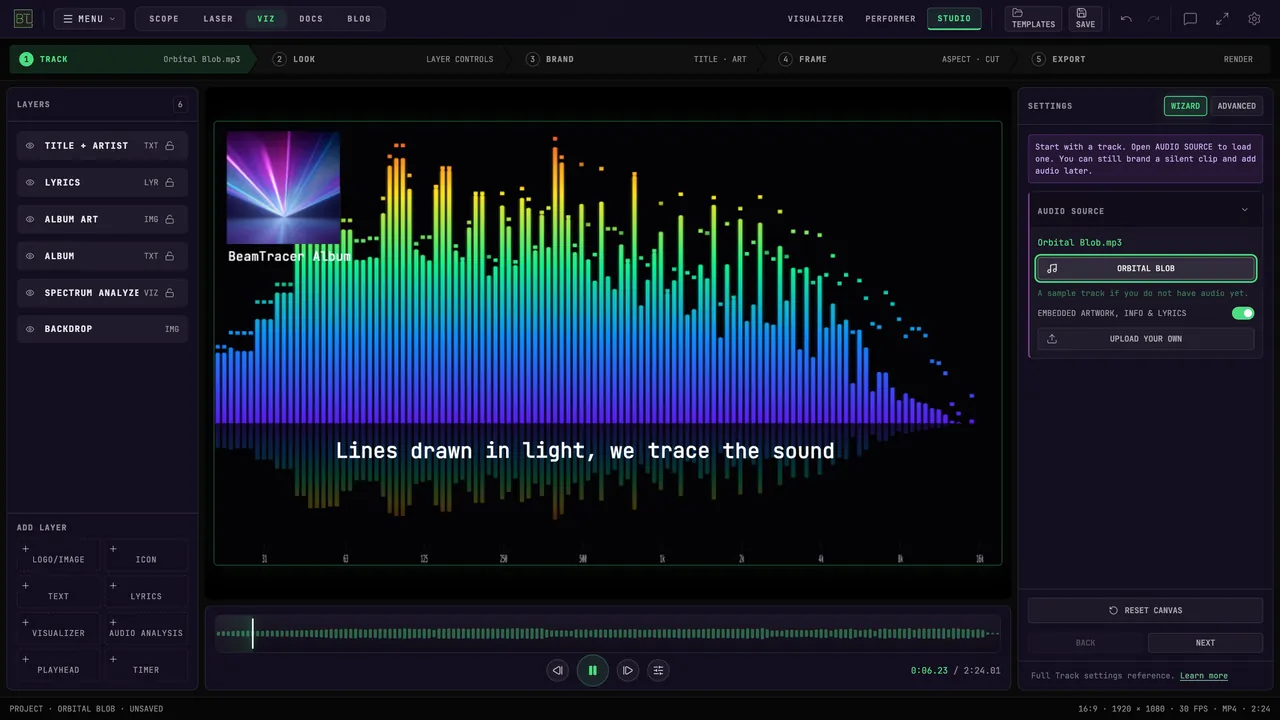This screenshot has height=720, width=1280.
Task: Open the Docs tab
Action: pyautogui.click(x=311, y=19)
